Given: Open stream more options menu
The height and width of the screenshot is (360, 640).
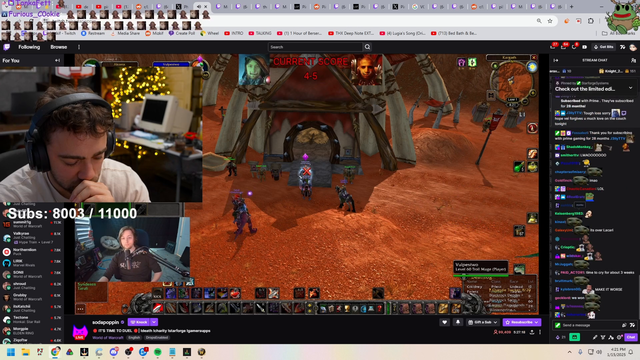Looking at the screenshot, I should tap(540, 332).
